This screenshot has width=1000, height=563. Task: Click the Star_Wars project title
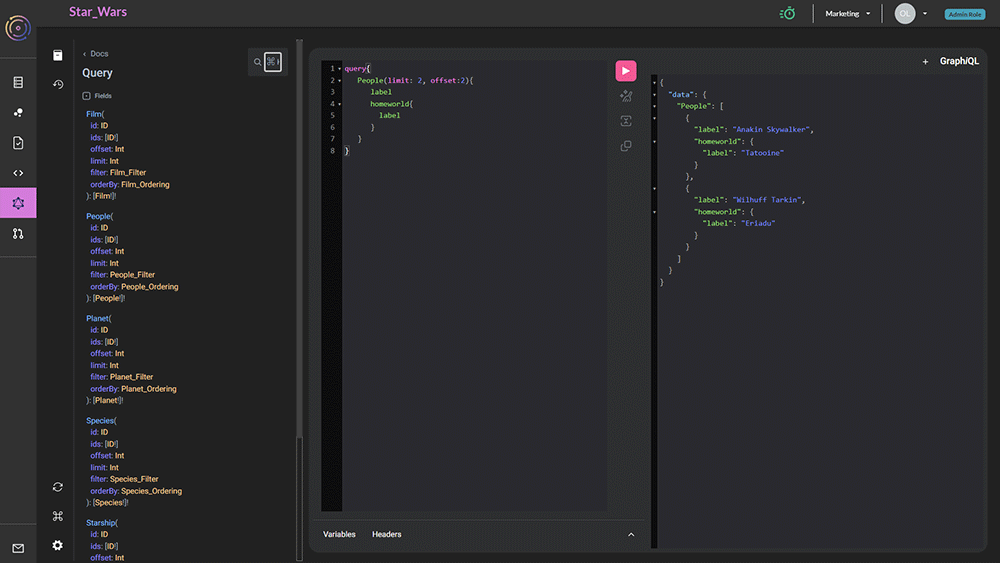tap(98, 12)
